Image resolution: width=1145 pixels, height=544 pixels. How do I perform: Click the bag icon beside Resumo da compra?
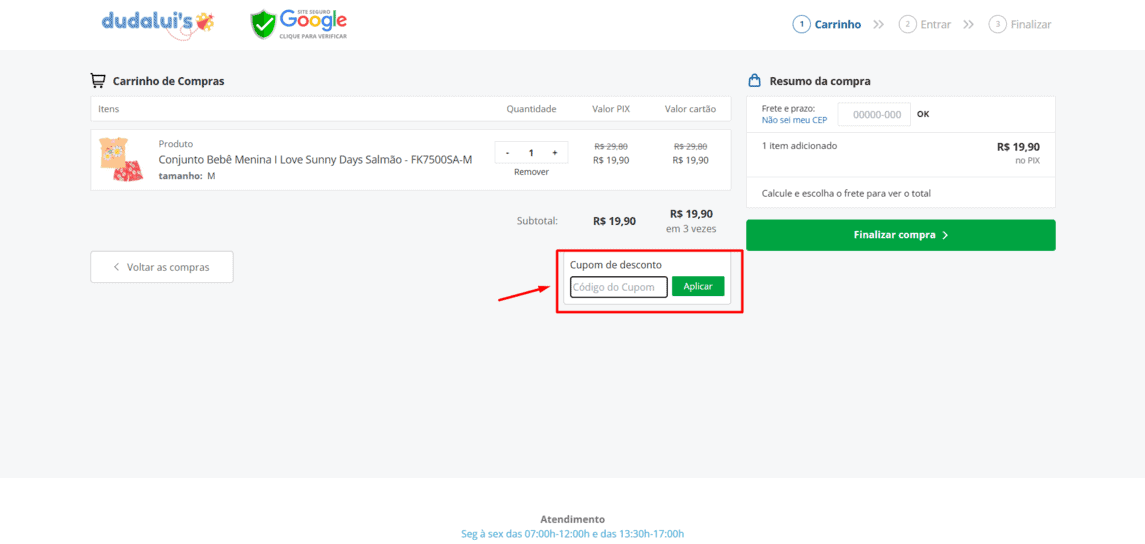pyautogui.click(x=755, y=80)
